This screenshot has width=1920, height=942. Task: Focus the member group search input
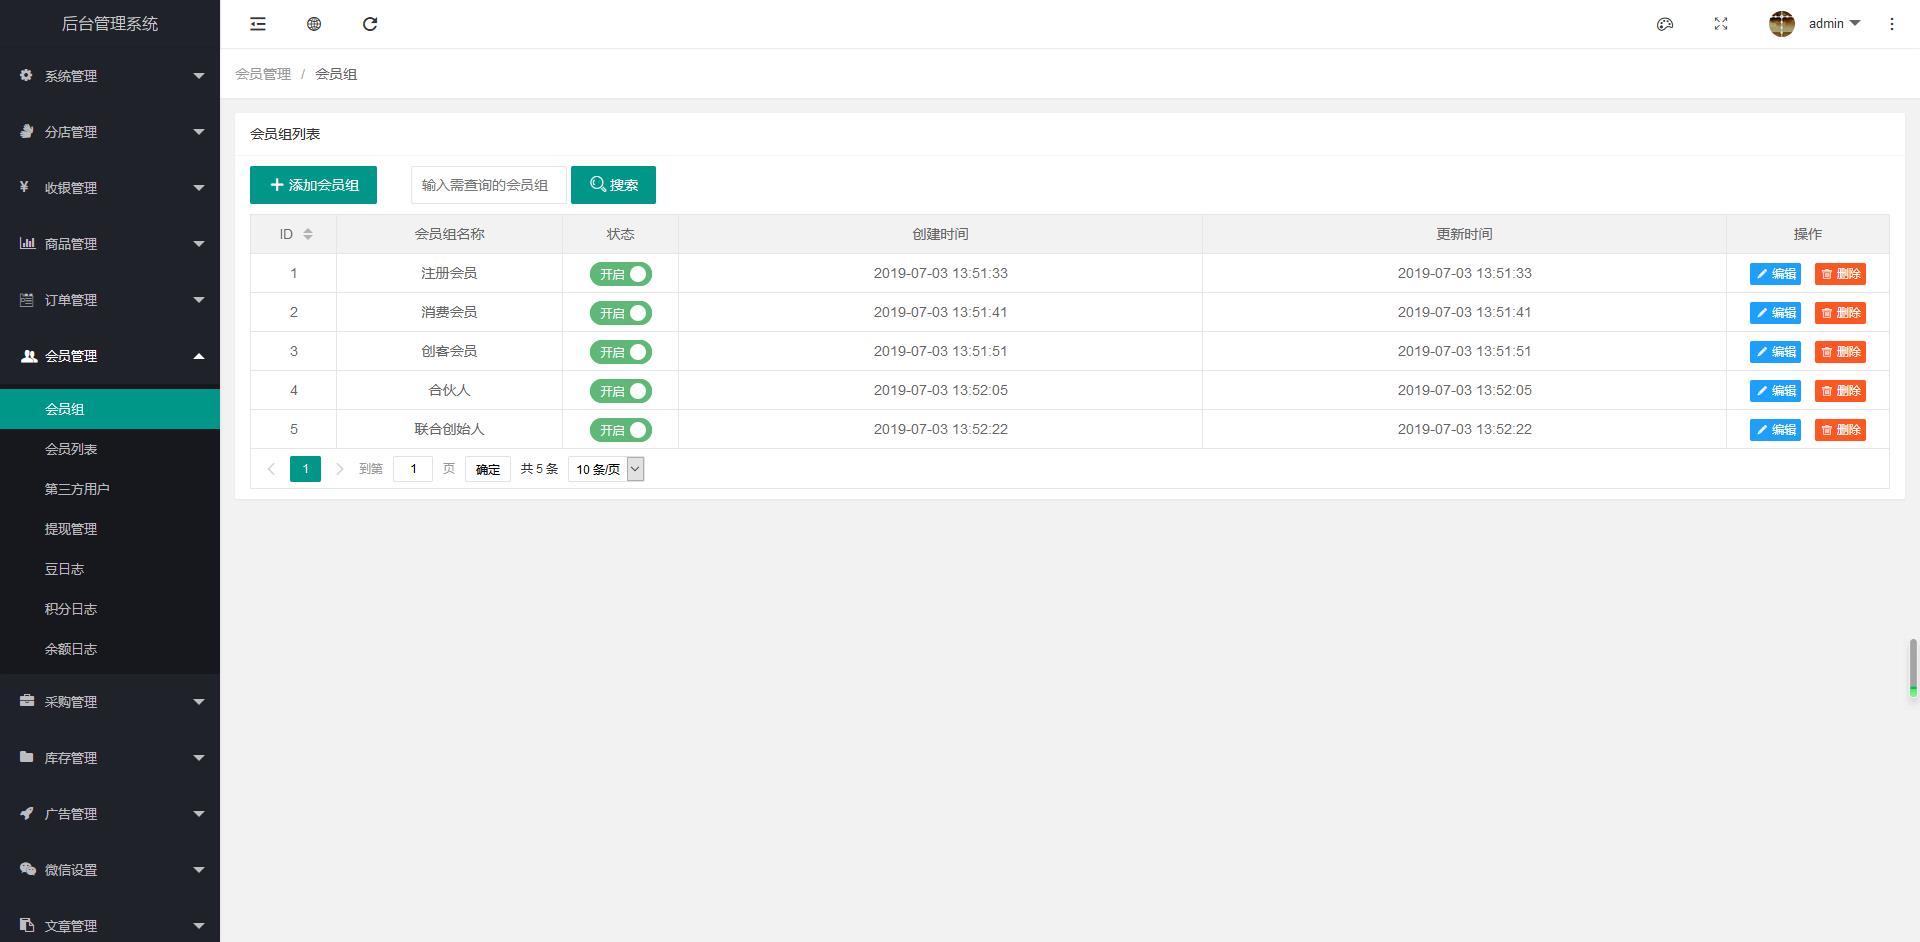pos(488,185)
